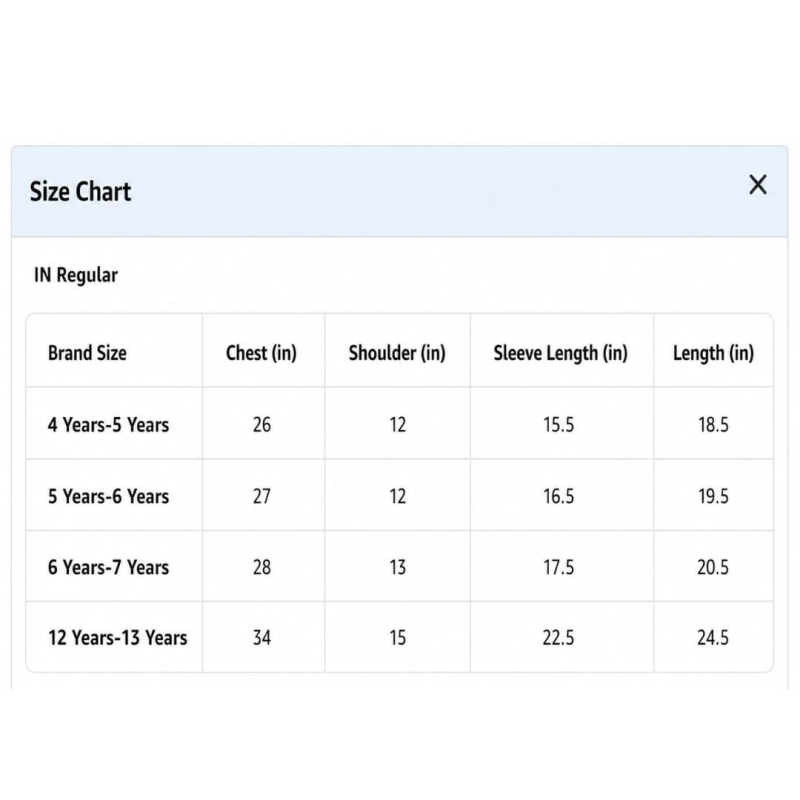Screen dimensions: 800x800
Task: Click length value 20.5
Action: 713,567
